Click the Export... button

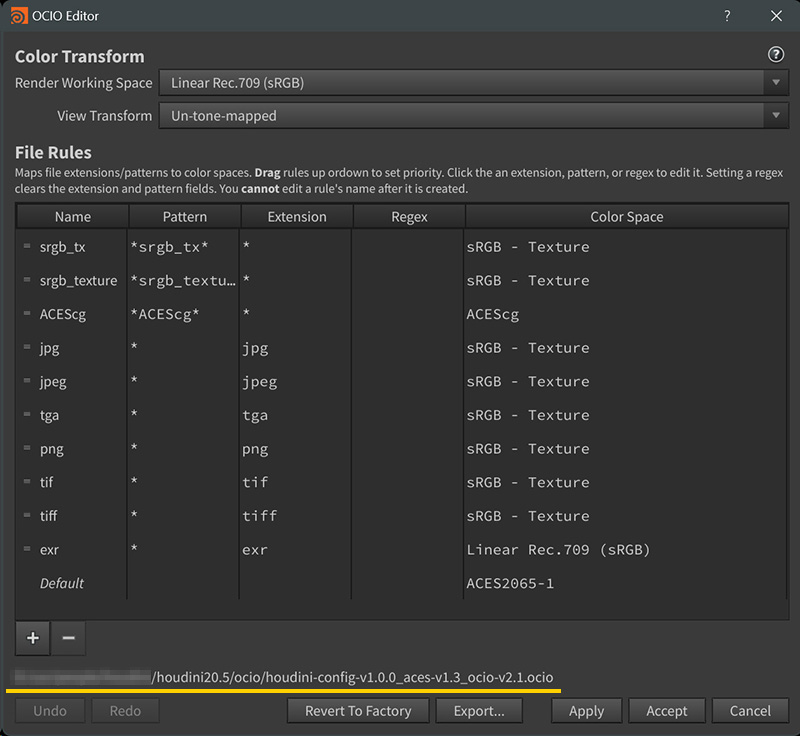click(479, 711)
